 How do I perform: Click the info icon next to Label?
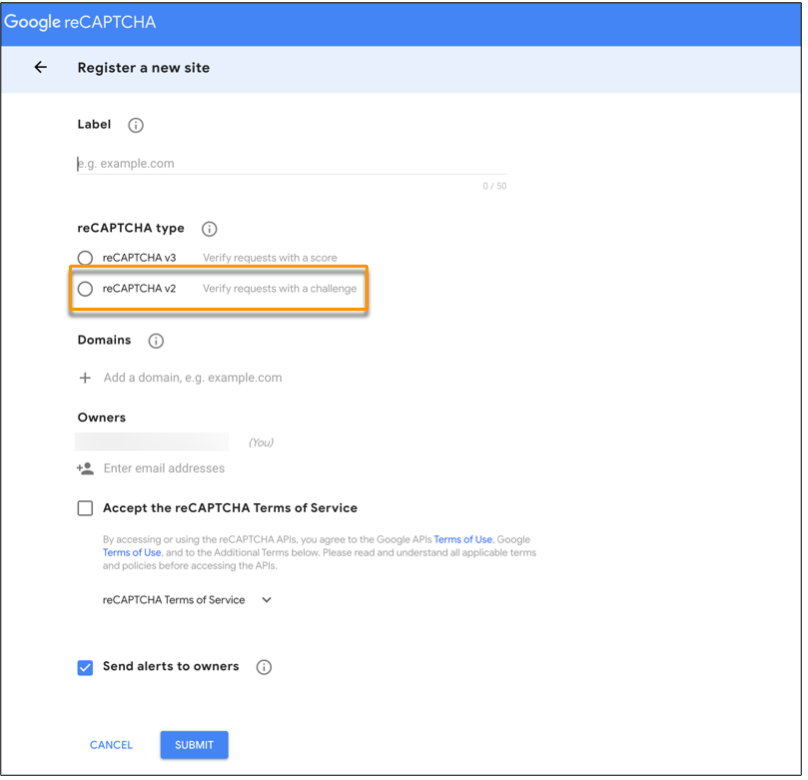[x=135, y=125]
